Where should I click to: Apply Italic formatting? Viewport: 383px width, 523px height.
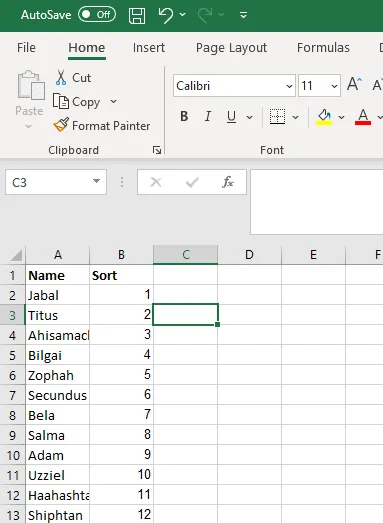(208, 116)
